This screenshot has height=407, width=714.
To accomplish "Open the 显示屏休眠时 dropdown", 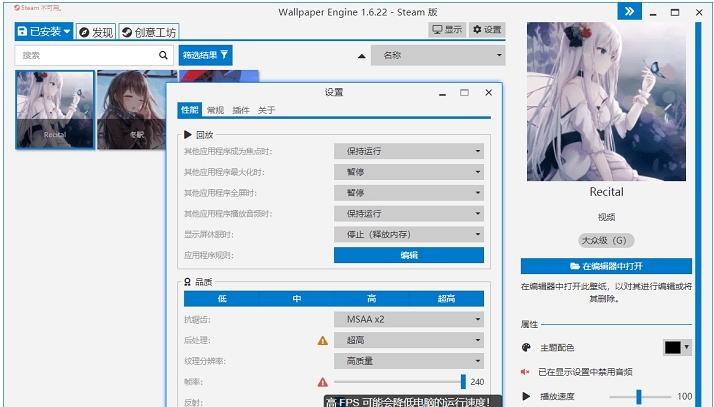I will coord(409,234).
